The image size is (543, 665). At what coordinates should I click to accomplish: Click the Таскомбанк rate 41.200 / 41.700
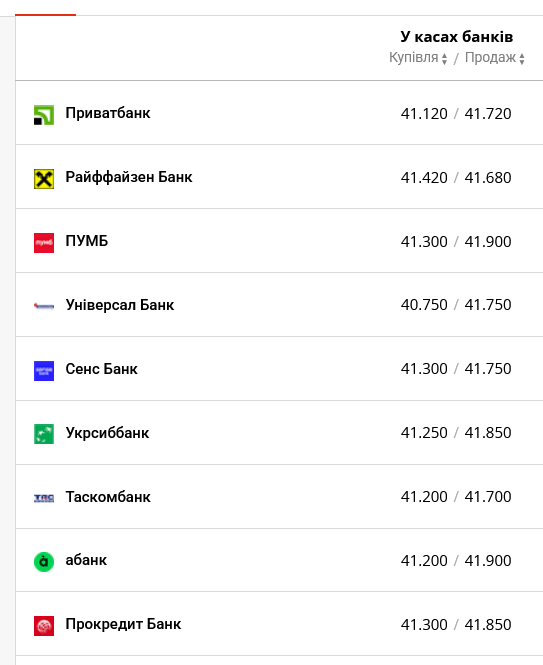point(456,497)
